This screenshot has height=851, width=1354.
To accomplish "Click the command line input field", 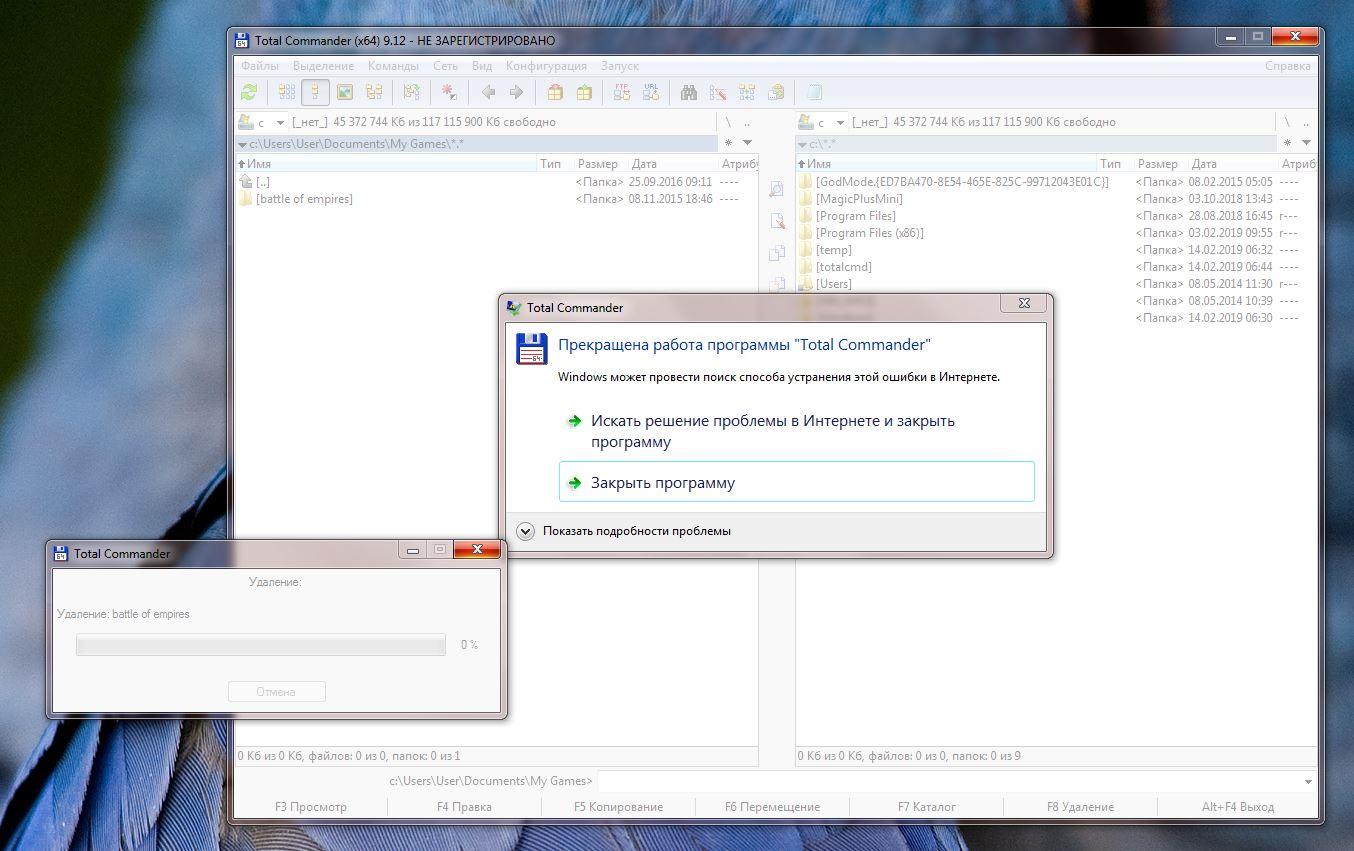I will click(x=957, y=781).
